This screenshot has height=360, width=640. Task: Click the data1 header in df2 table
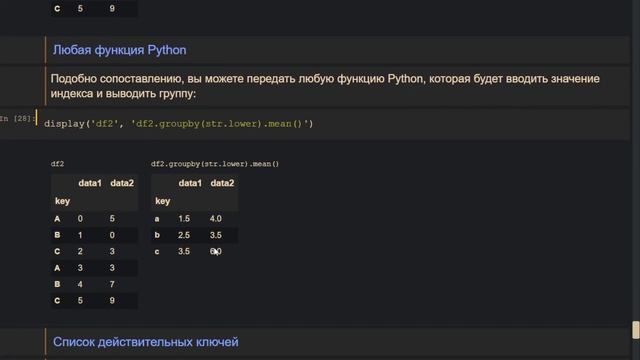pos(90,183)
